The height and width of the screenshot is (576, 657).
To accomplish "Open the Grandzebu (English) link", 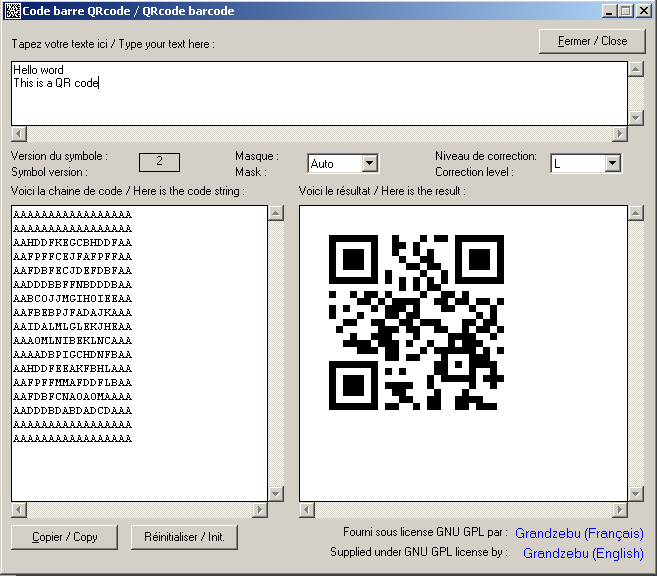I will (583, 552).
